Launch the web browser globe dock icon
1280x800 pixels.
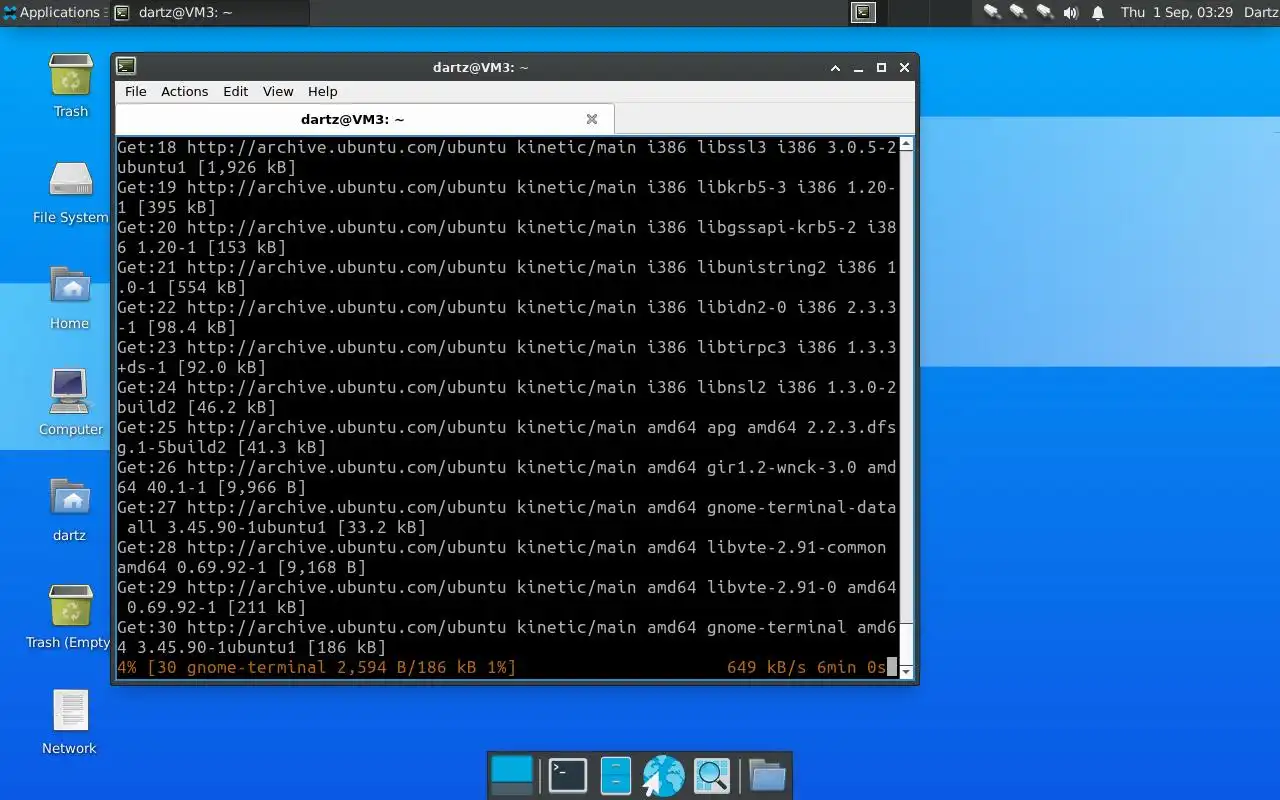tap(663, 775)
